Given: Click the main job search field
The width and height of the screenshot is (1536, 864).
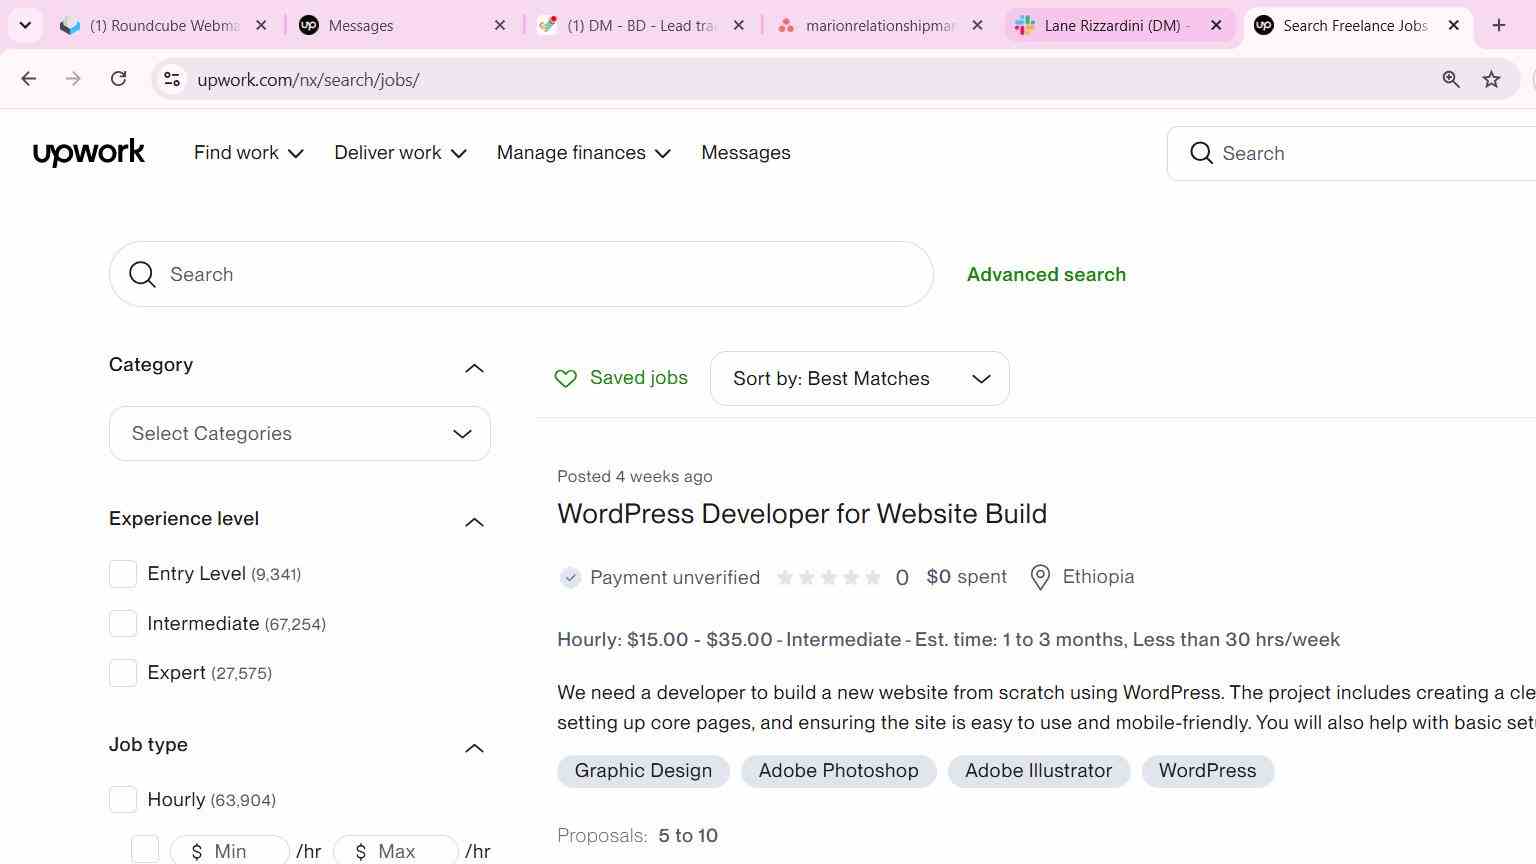Looking at the screenshot, I should pos(521,274).
